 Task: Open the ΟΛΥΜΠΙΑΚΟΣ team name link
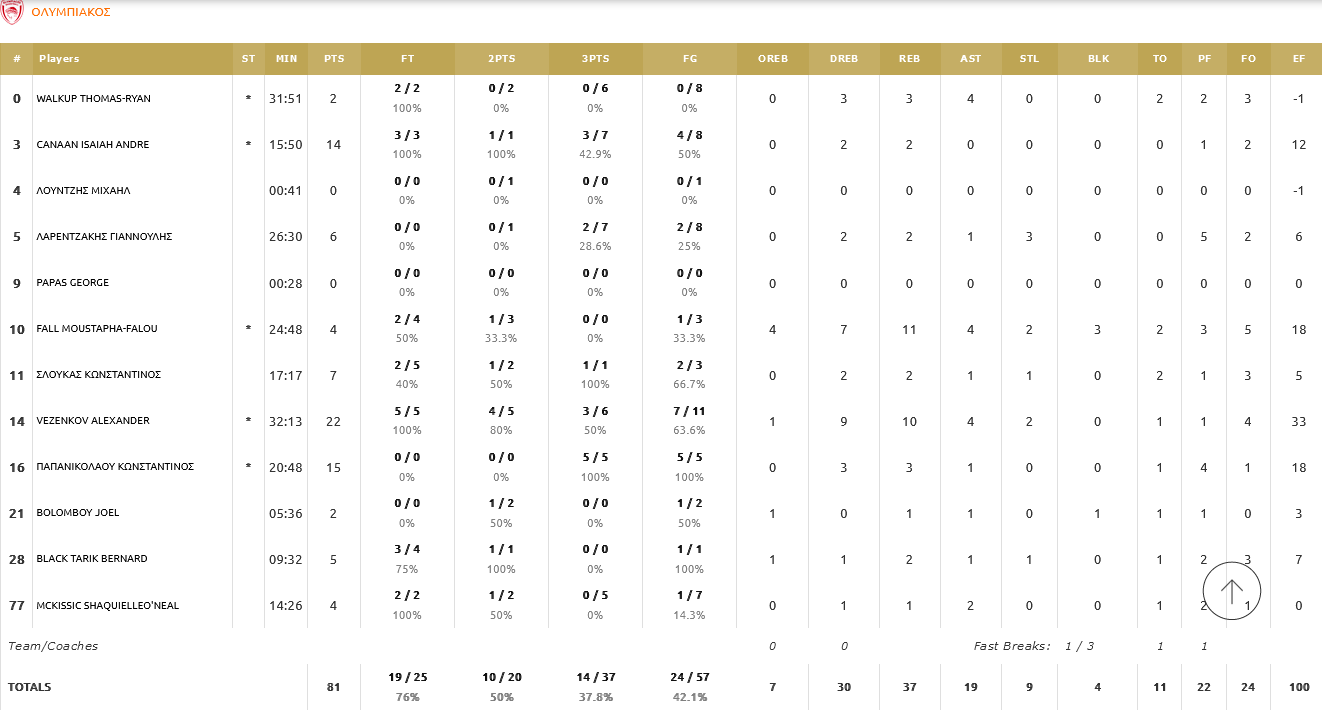point(71,12)
